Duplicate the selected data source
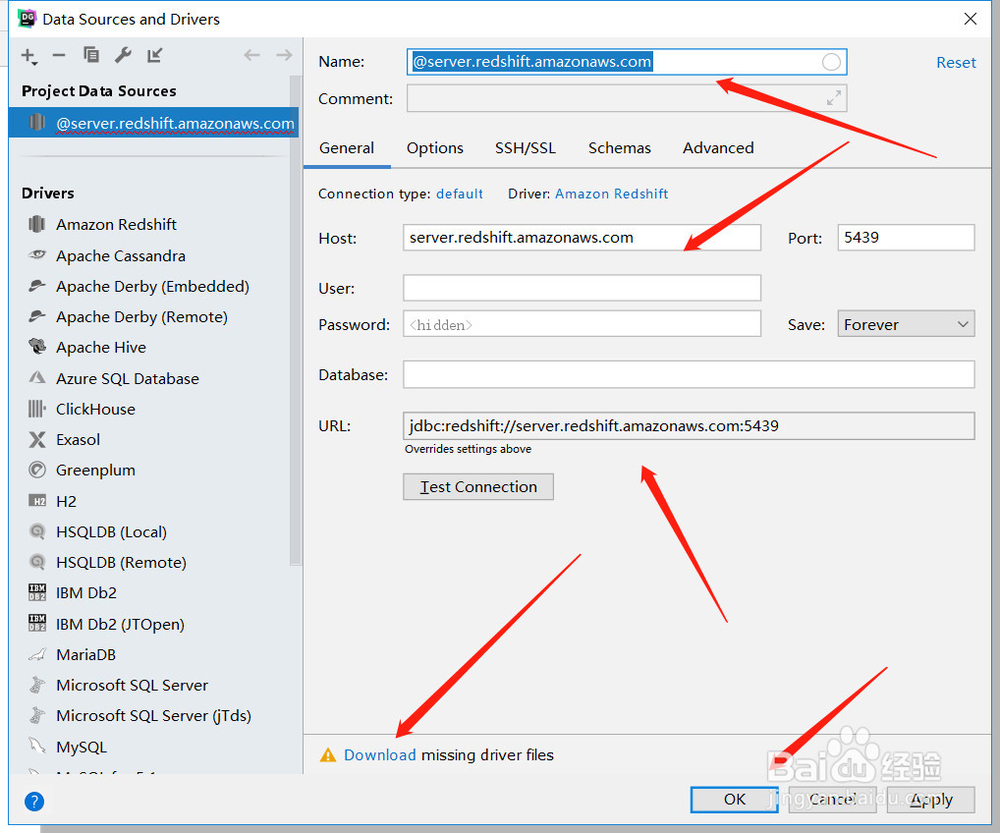This screenshot has width=1000, height=833. [91, 55]
